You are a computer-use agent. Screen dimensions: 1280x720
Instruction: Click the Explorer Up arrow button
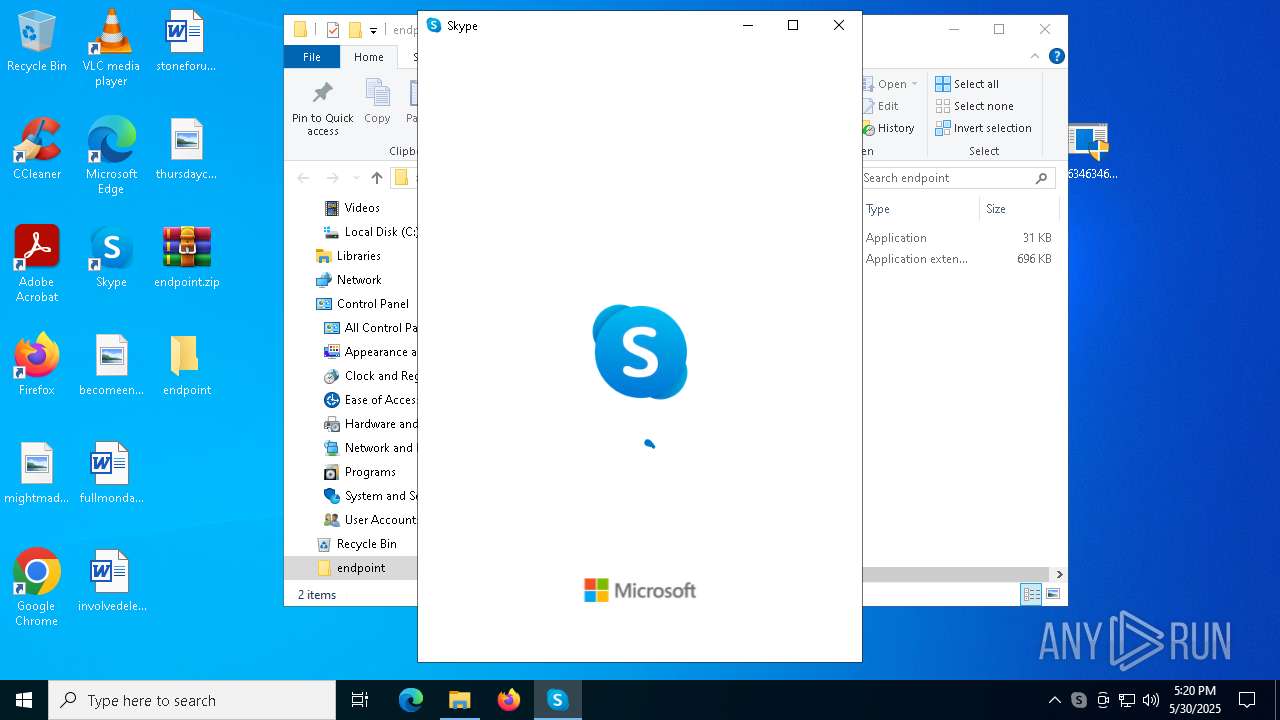tap(377, 178)
